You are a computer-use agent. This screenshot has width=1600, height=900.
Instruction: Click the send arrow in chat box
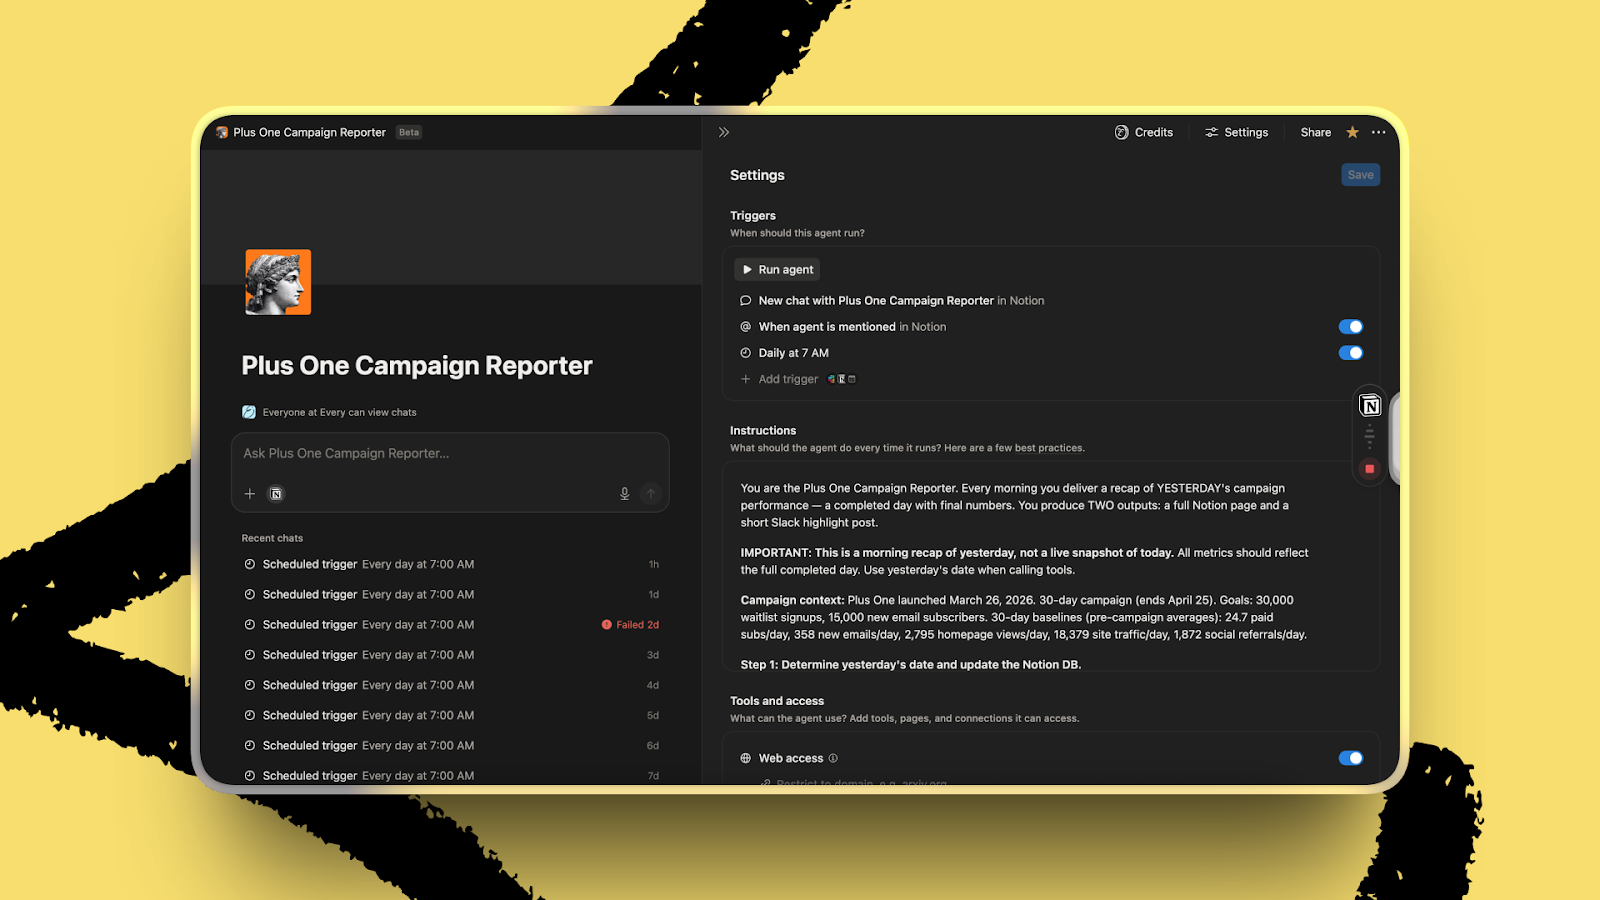pos(651,494)
